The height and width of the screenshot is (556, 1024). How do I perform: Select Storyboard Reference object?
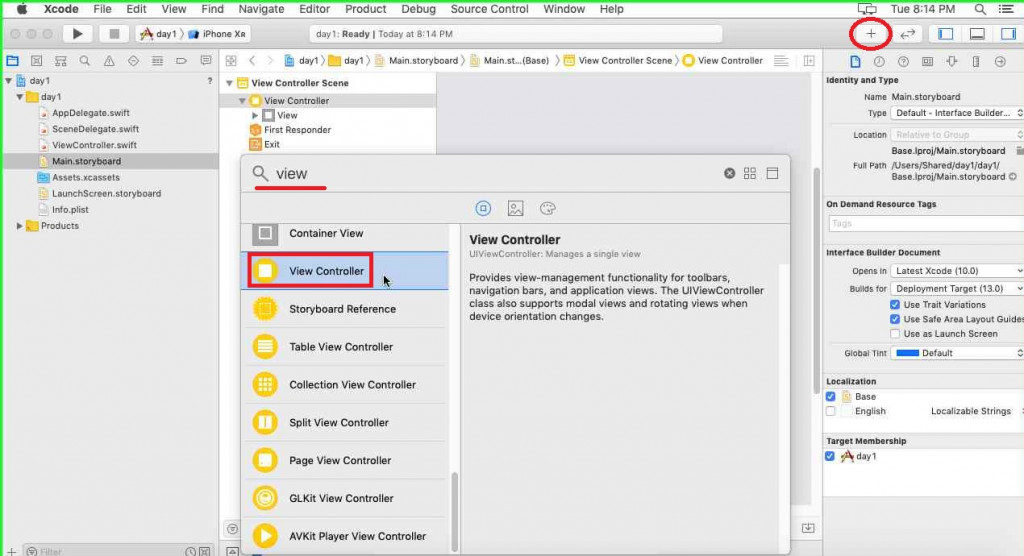[x=345, y=308]
